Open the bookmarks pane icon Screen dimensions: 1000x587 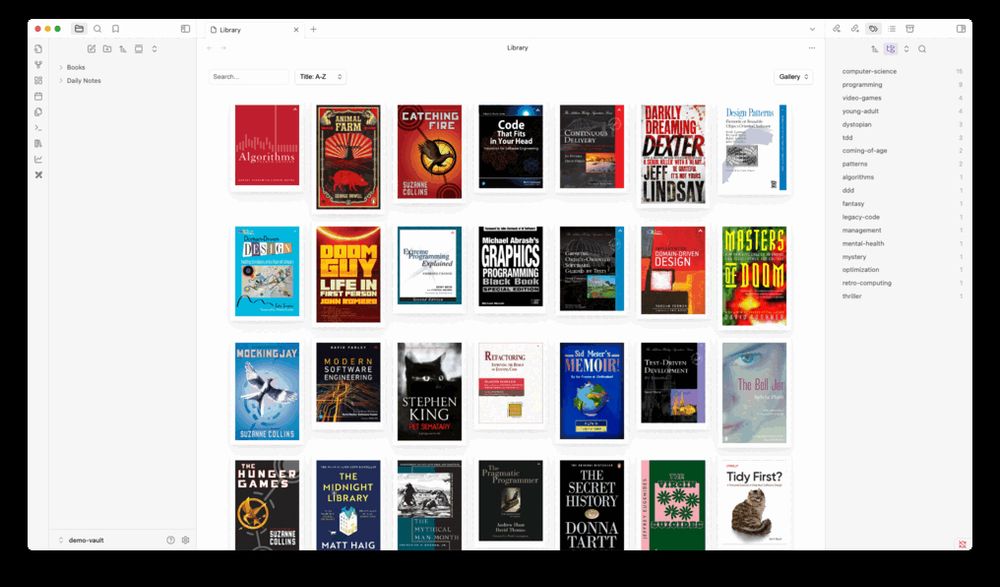coord(115,29)
